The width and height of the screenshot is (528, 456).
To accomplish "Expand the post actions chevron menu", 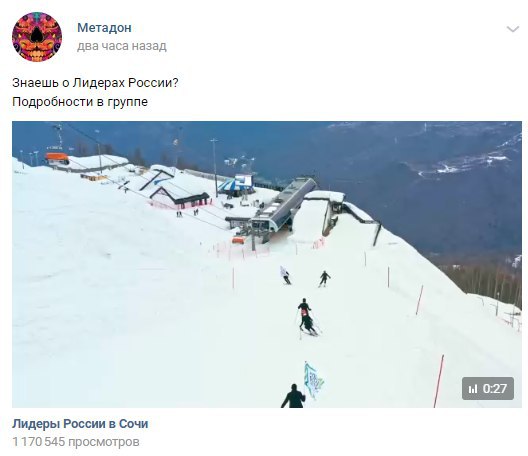I will point(513,29).
